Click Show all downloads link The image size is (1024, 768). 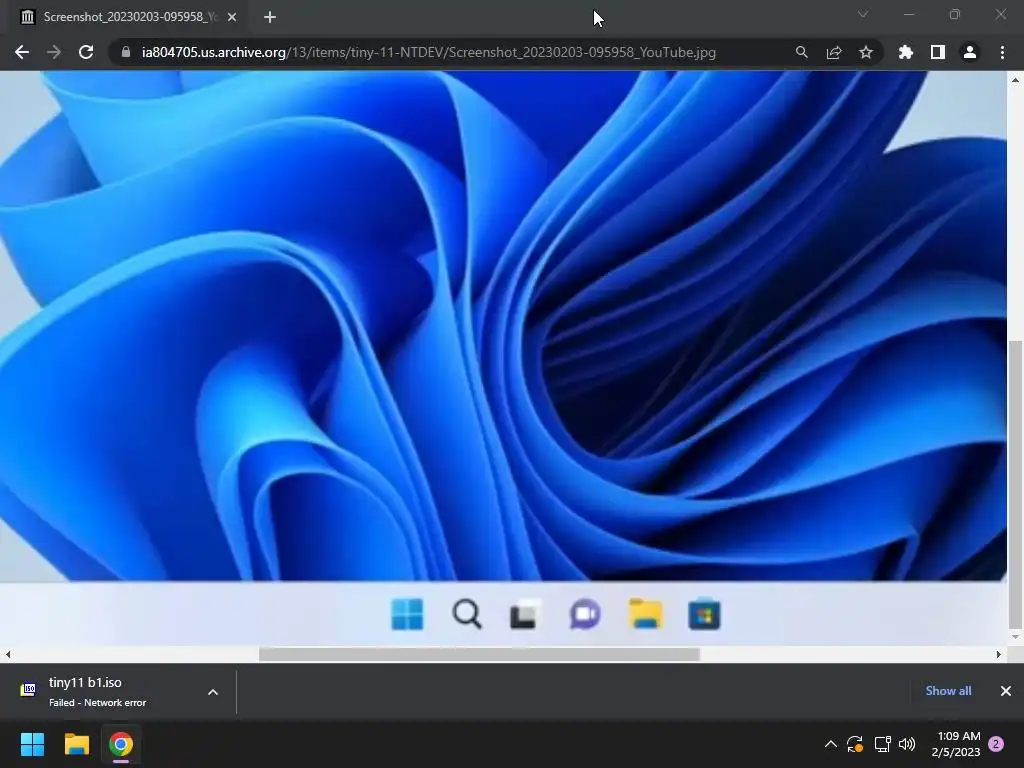[948, 691]
